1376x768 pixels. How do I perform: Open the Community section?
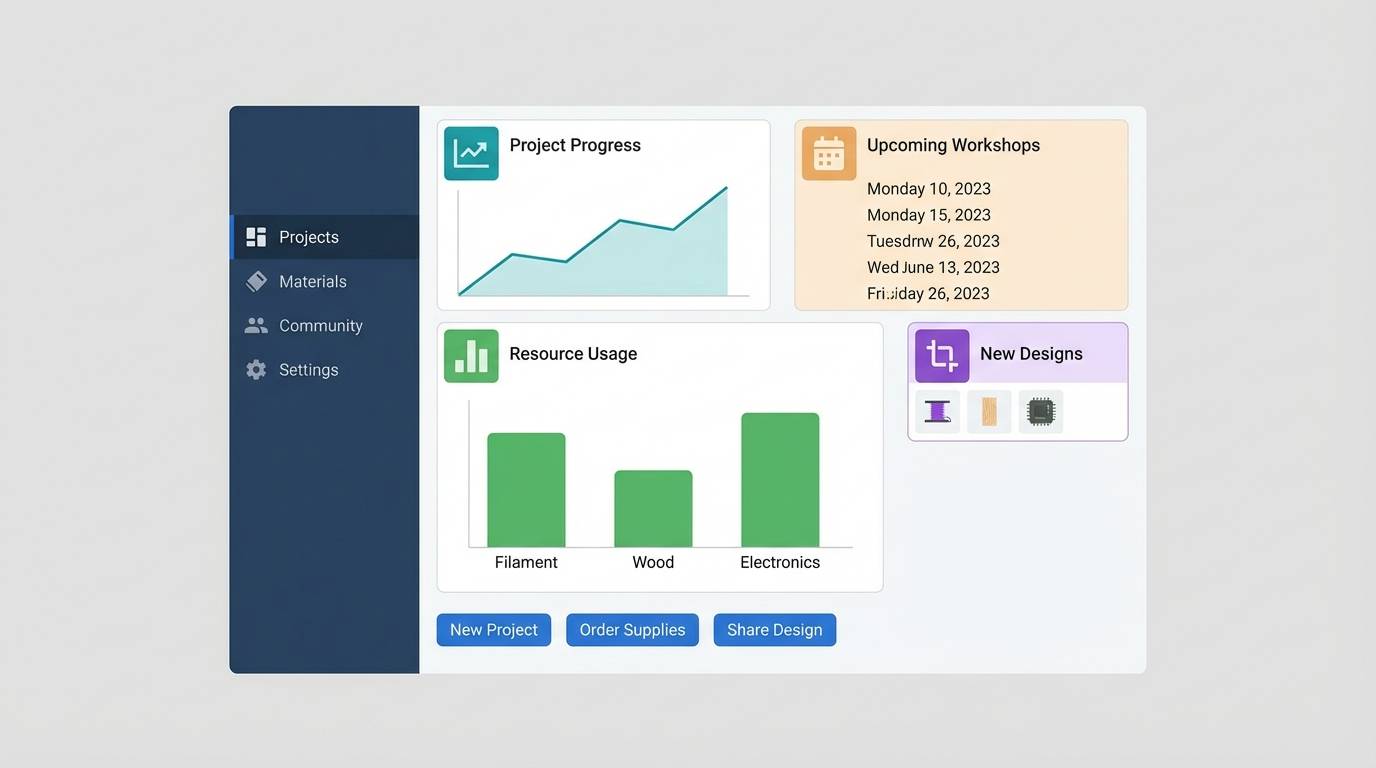[320, 325]
